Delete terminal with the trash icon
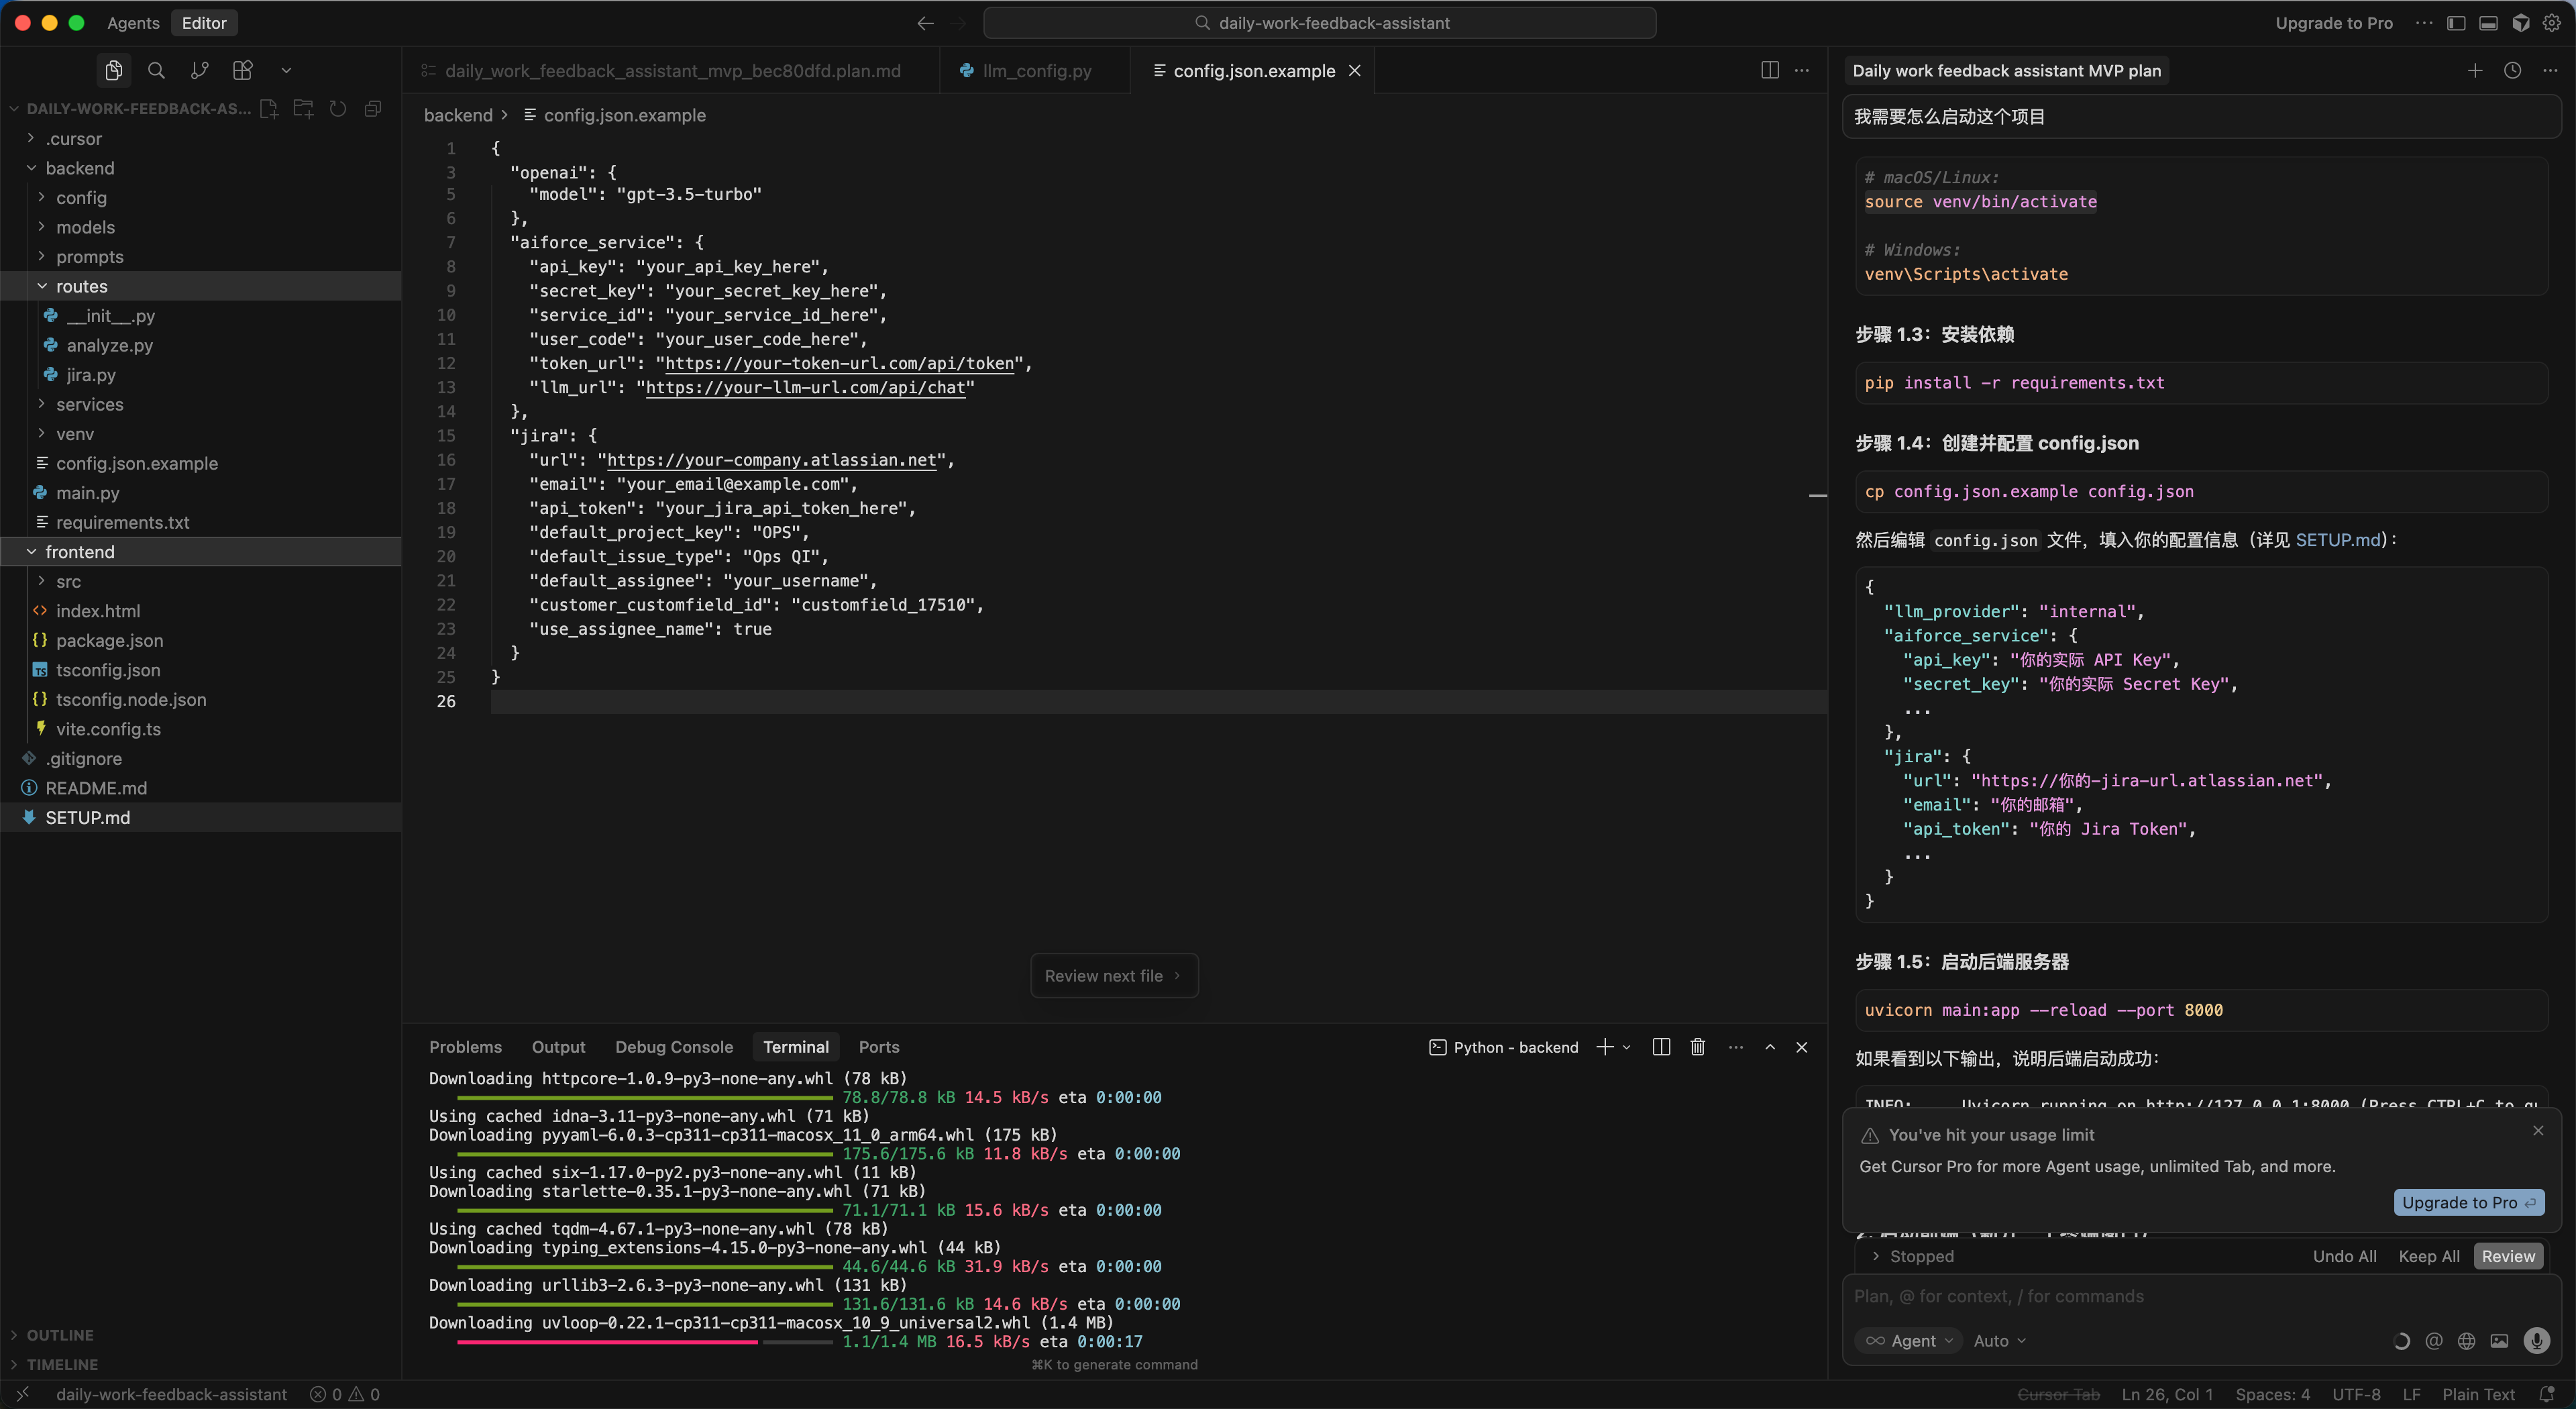 (1697, 1047)
